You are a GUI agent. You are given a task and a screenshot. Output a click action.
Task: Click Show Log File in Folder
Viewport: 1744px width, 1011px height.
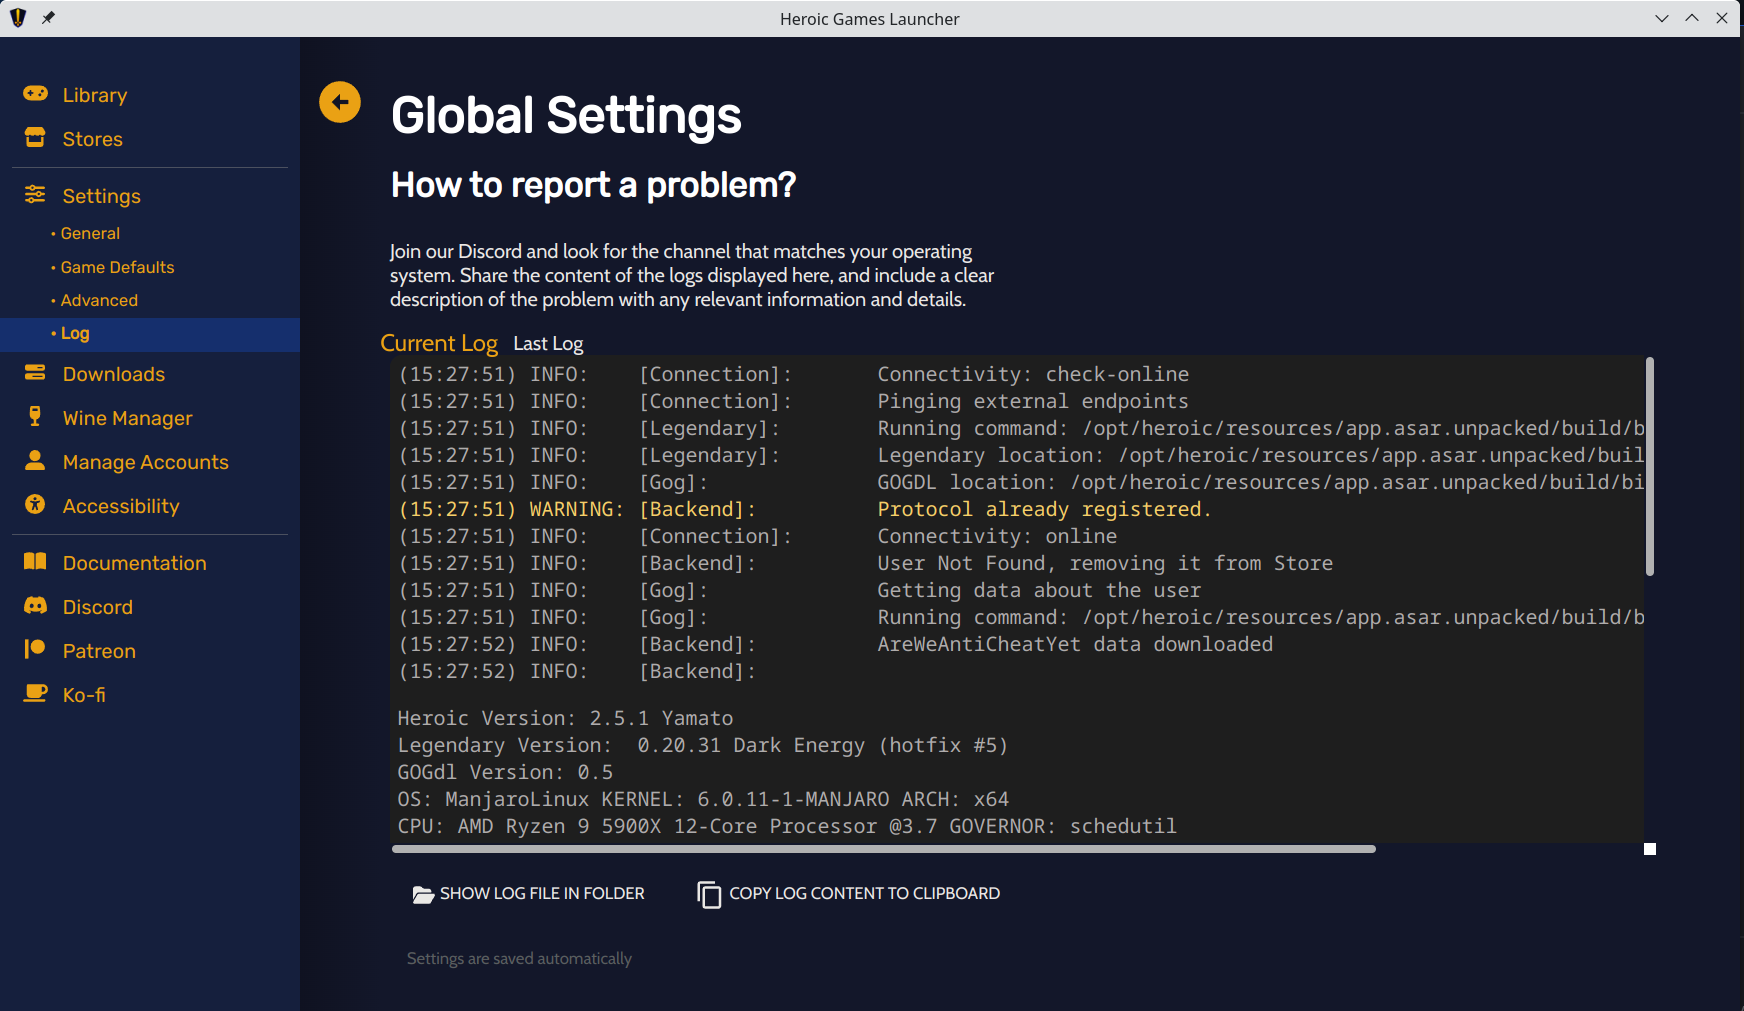(x=529, y=894)
